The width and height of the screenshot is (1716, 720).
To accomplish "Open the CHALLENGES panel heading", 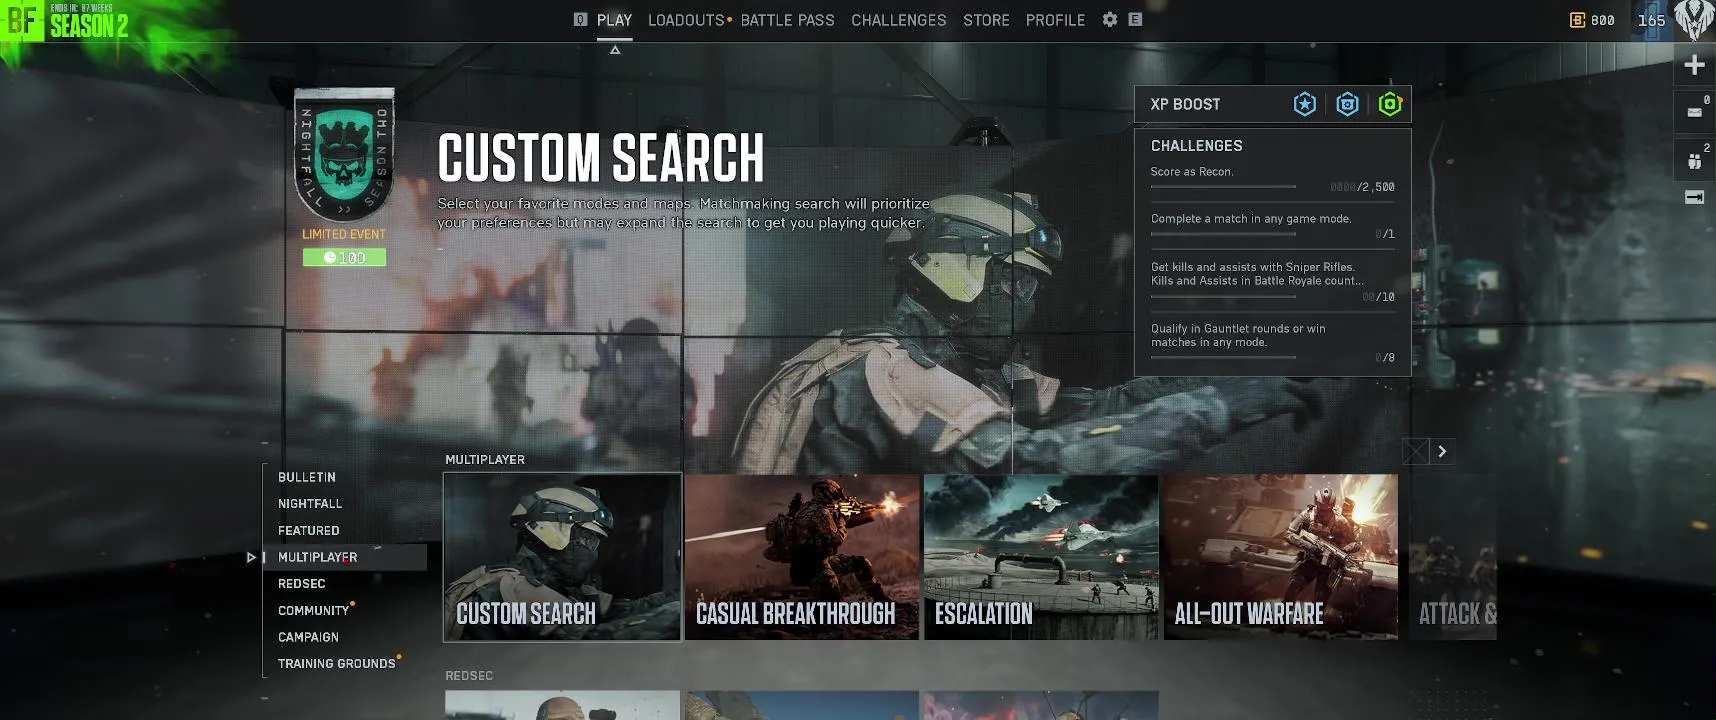I will pyautogui.click(x=1196, y=146).
